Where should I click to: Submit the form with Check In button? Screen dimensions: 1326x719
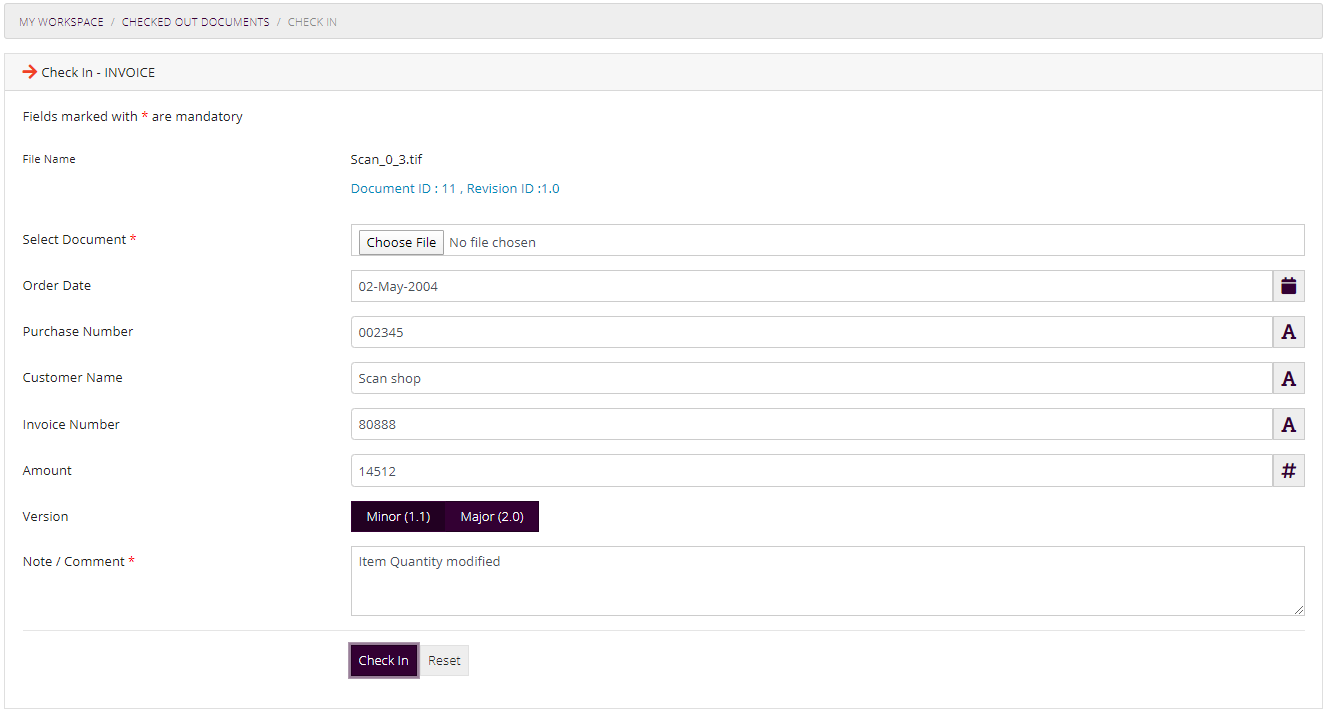click(x=383, y=661)
